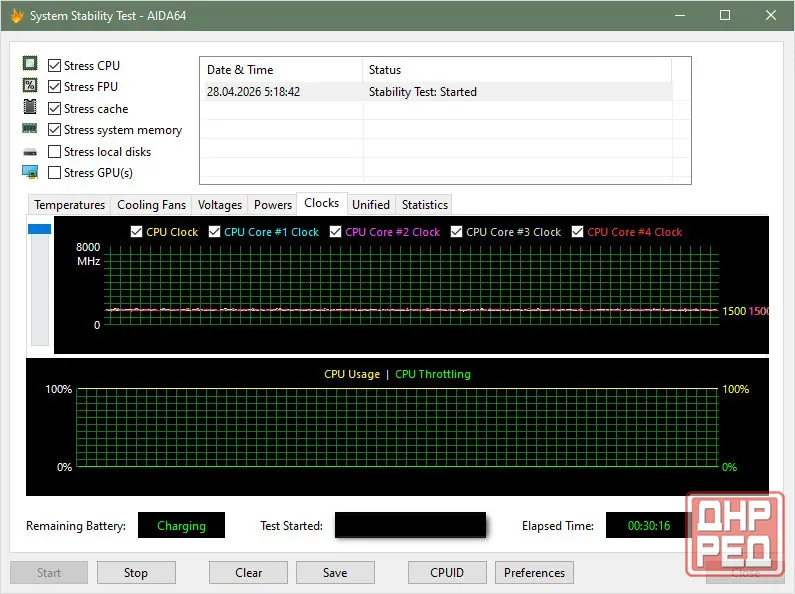Click the CPU chip icon beside Stress CPU
The height and width of the screenshot is (594, 795).
pos(30,63)
